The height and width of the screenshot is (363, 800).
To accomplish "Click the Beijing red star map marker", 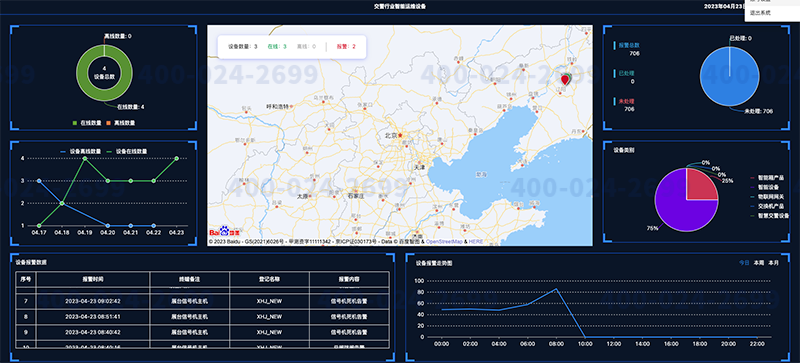I will (x=401, y=135).
